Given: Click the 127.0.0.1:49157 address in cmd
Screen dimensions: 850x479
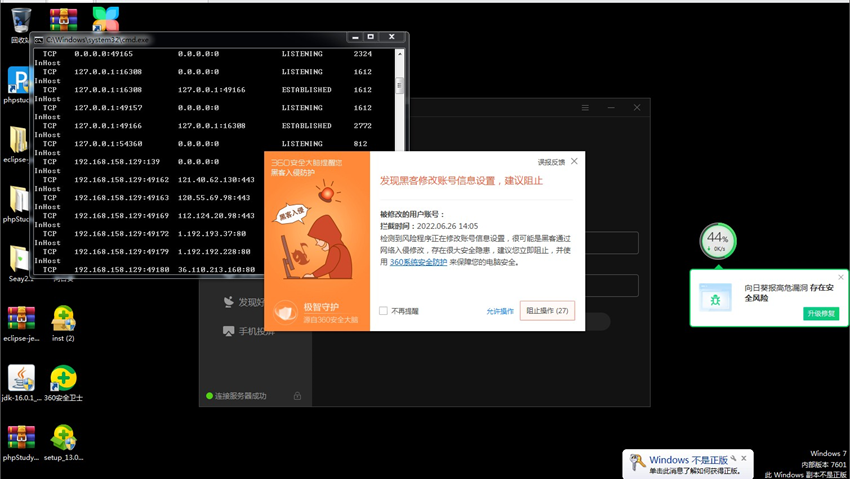Looking at the screenshot, I should (108, 108).
